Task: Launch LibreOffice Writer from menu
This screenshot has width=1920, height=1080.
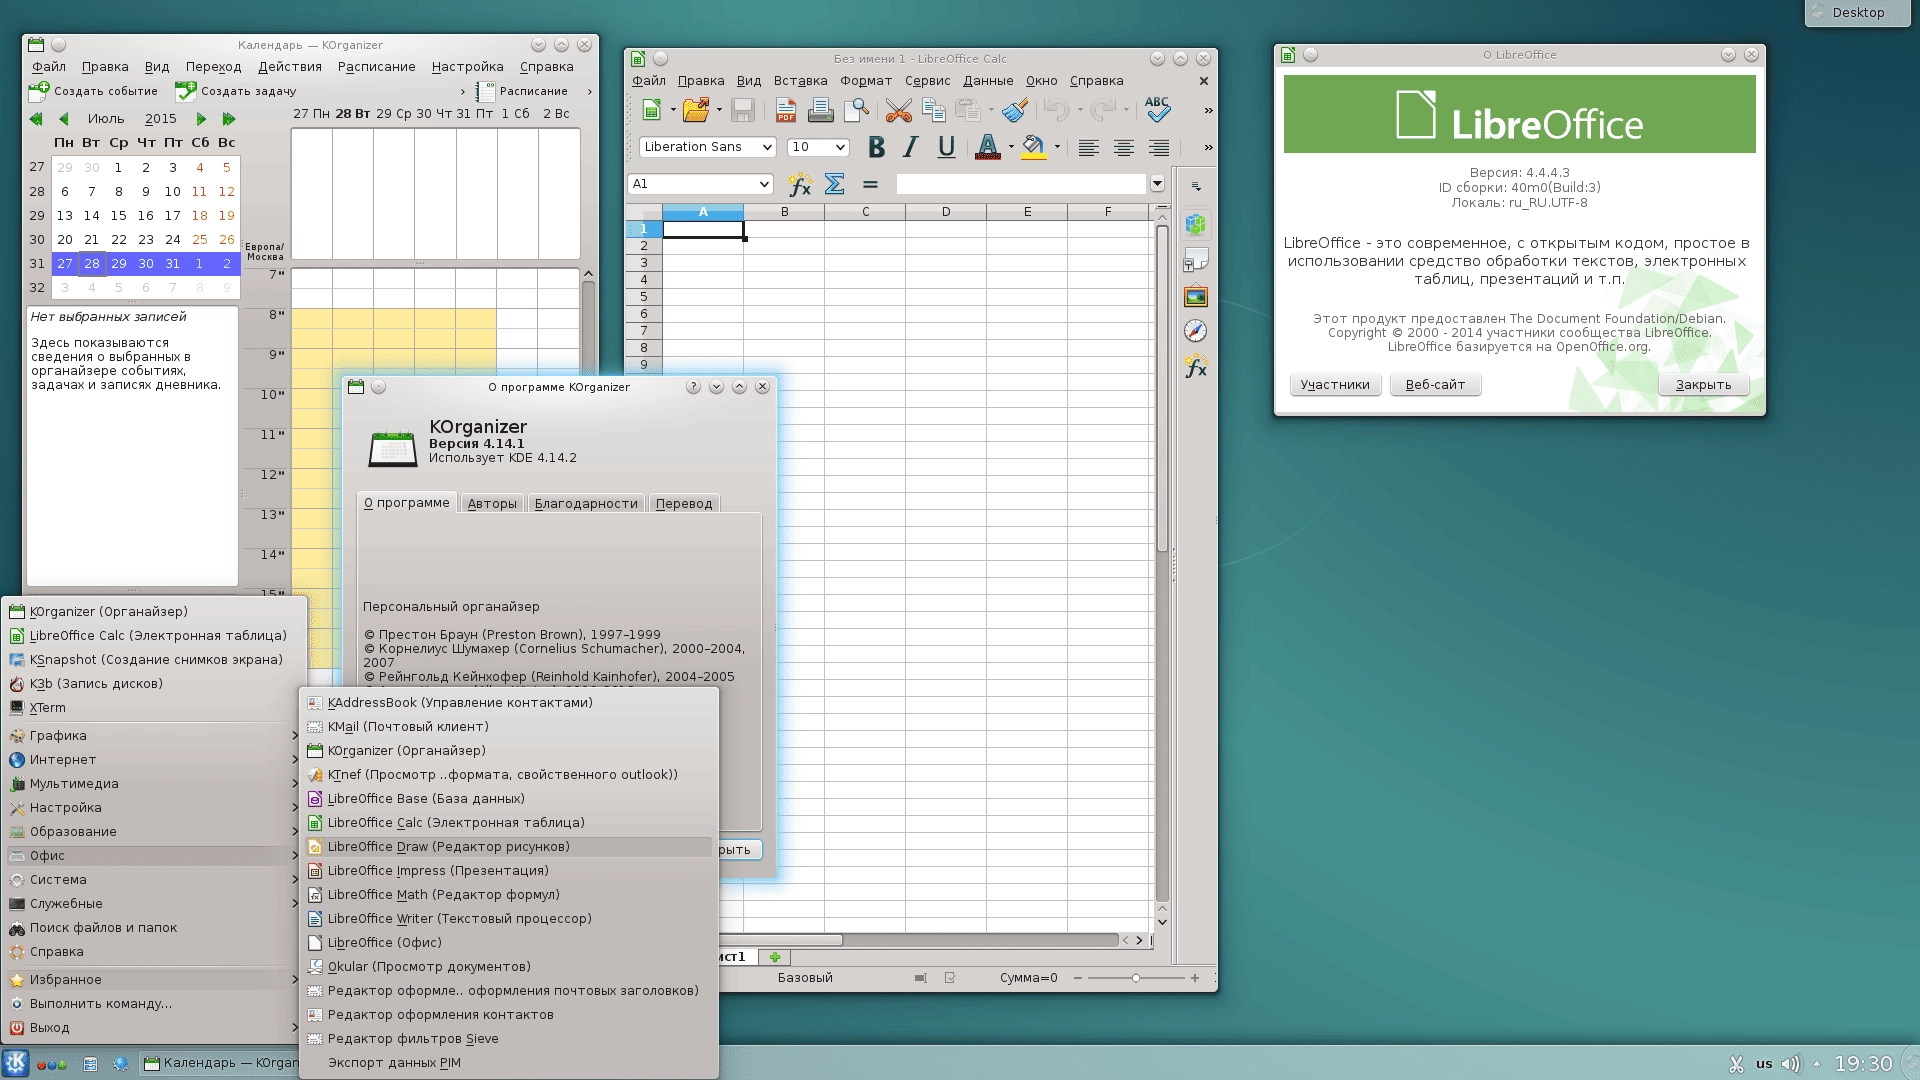Action: 509,919
